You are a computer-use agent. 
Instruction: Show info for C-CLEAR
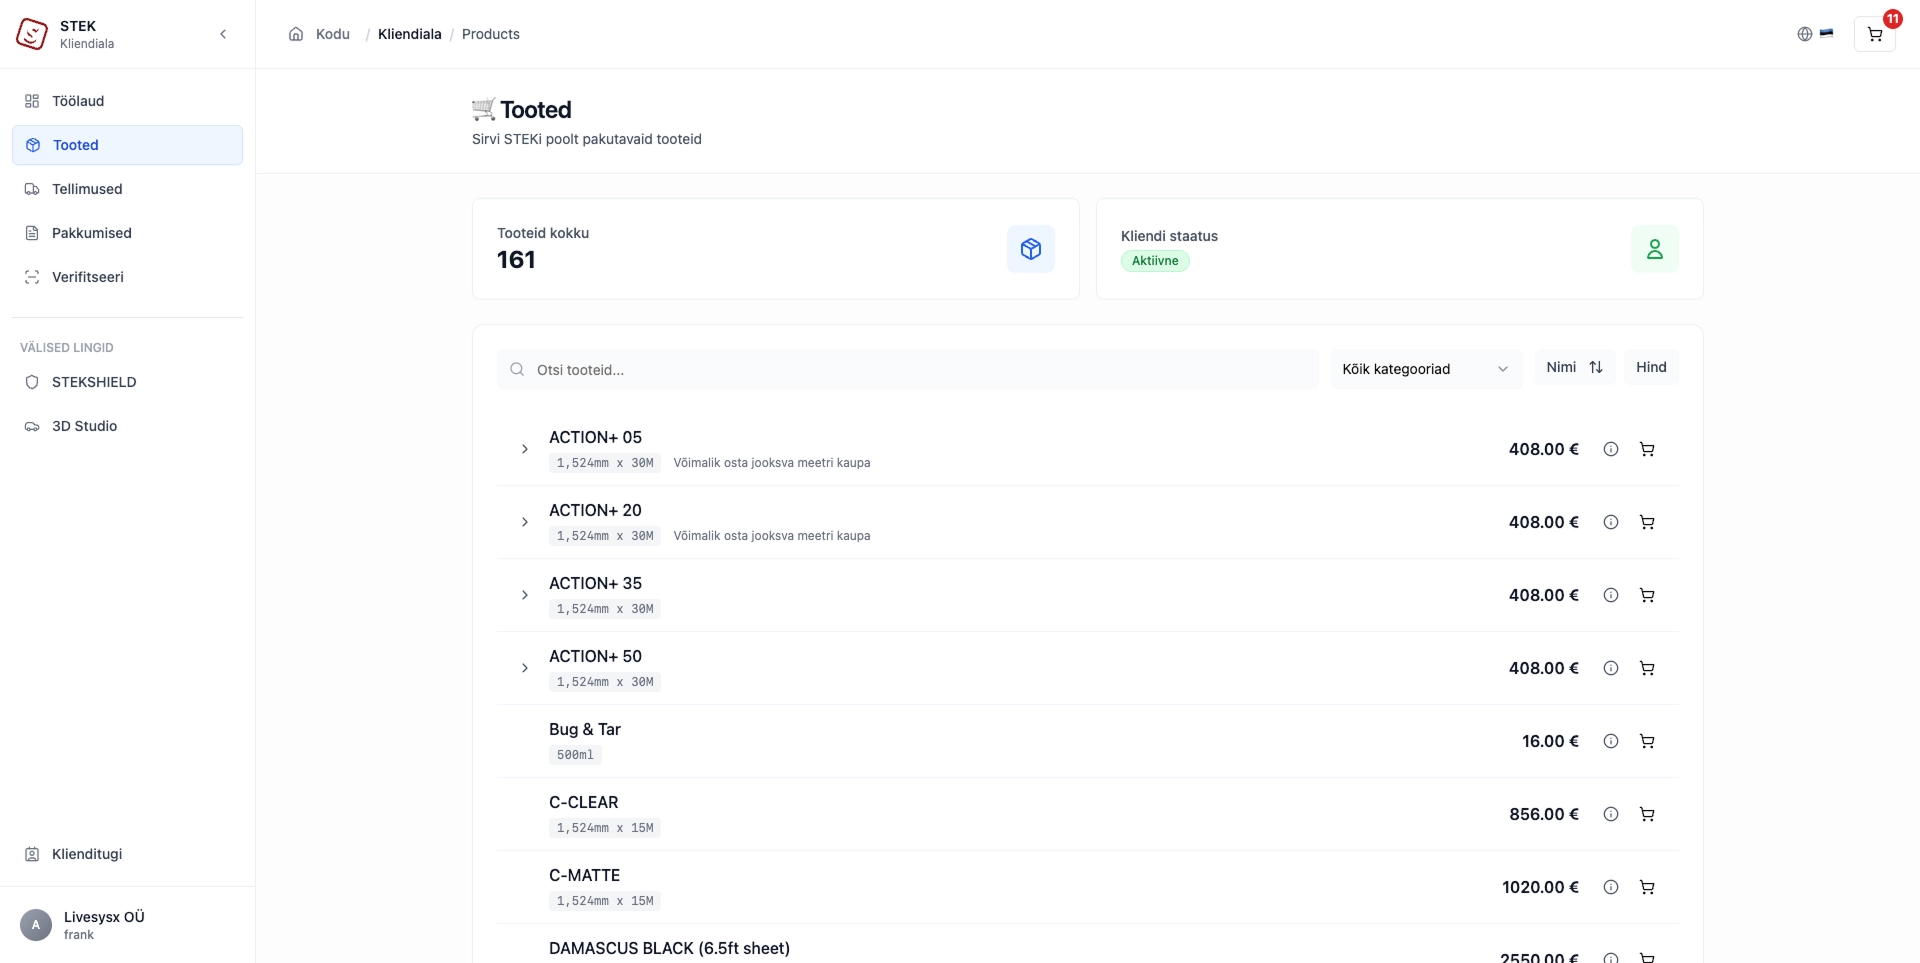coord(1611,814)
